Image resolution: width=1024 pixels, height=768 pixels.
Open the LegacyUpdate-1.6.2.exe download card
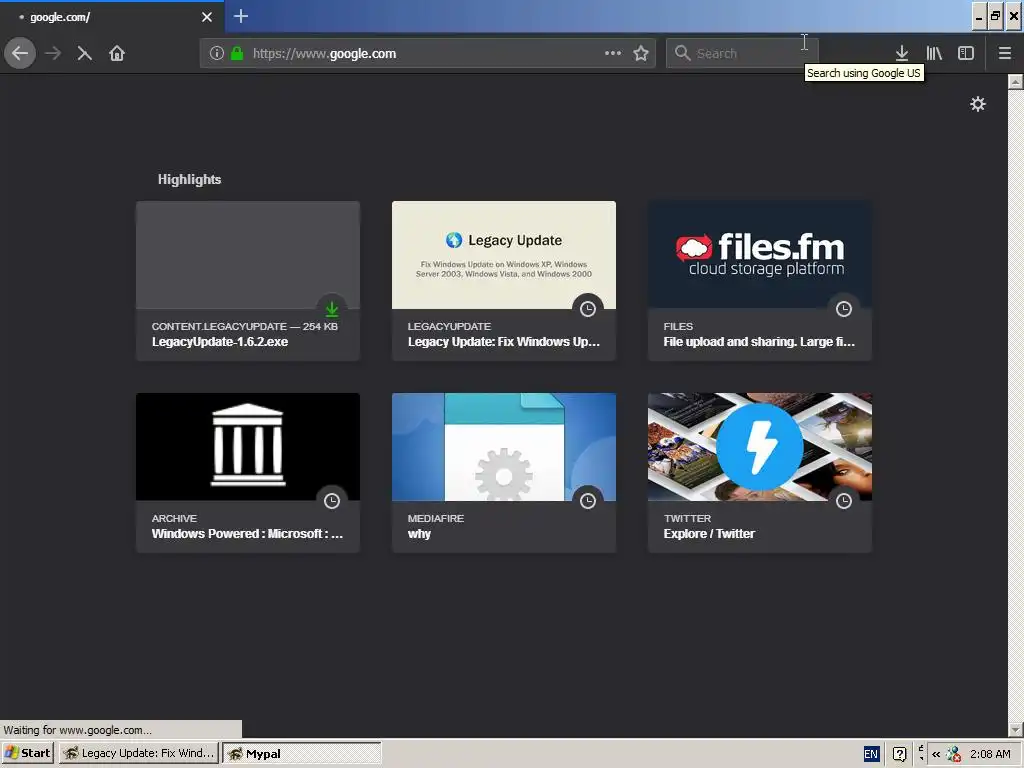(248, 281)
